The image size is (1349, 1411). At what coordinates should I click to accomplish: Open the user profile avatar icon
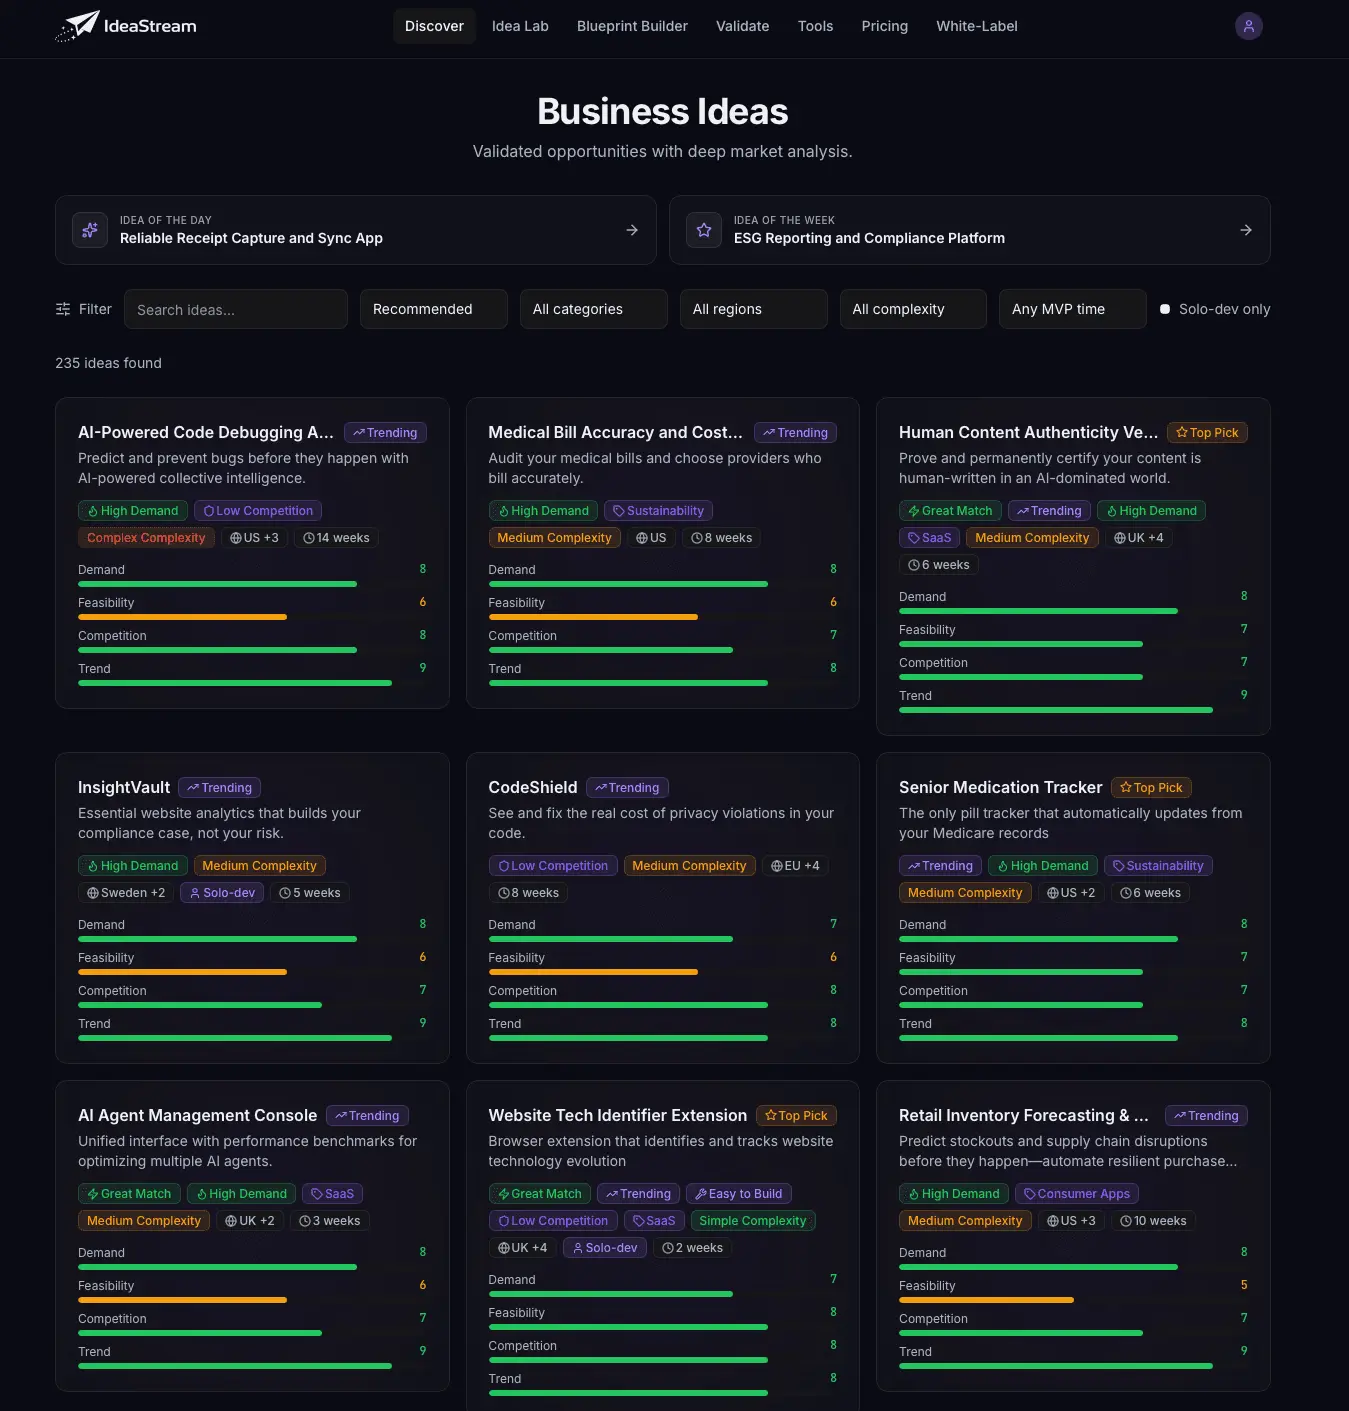click(x=1249, y=26)
